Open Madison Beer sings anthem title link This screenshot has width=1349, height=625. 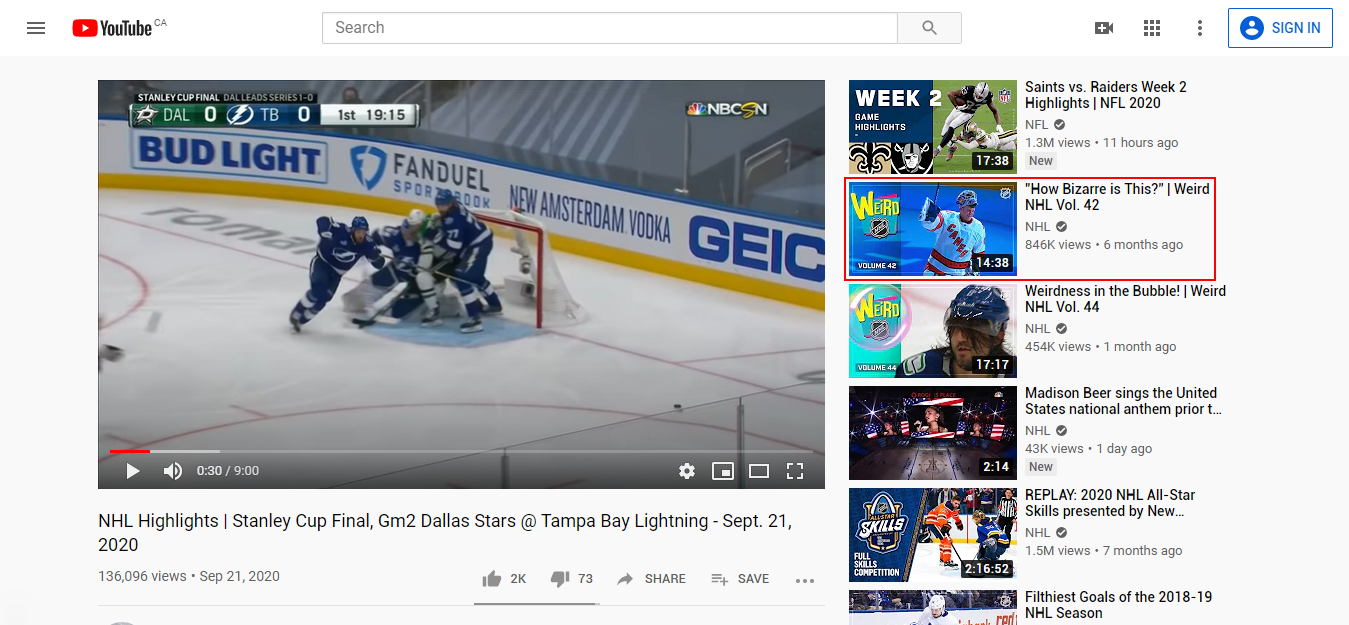1124,401
